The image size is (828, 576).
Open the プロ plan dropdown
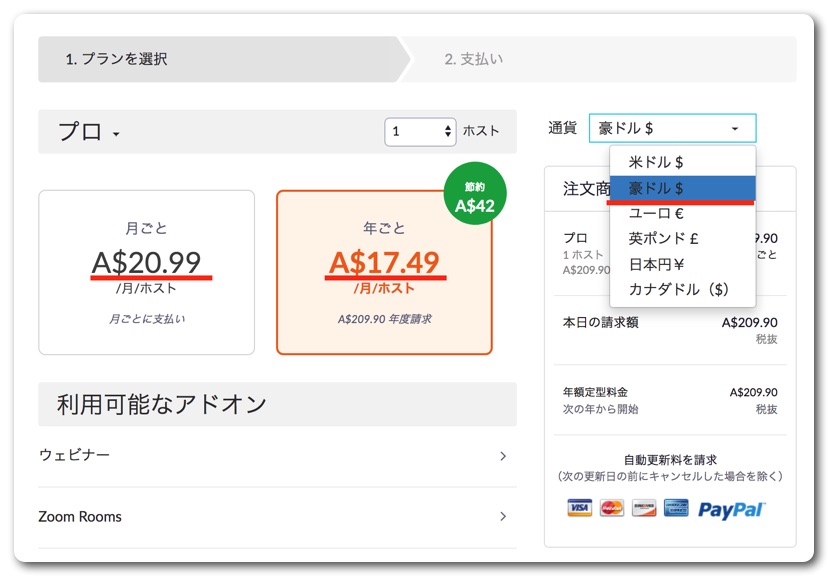coord(89,132)
